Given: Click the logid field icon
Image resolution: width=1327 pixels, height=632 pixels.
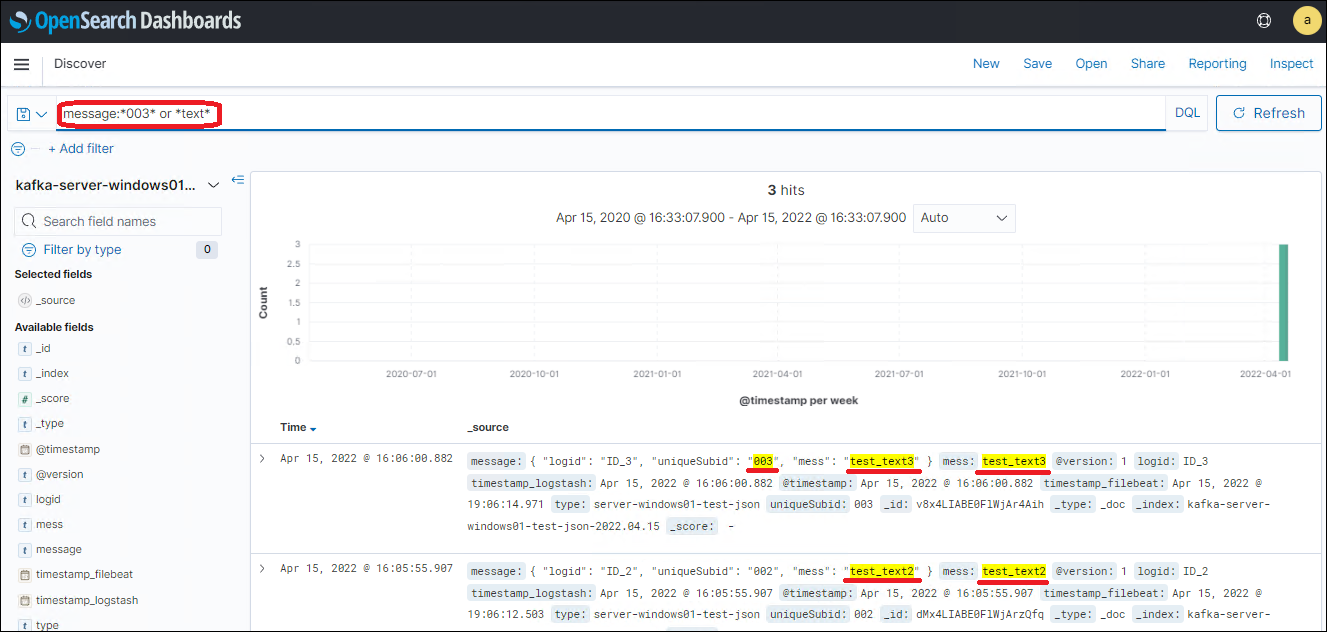Looking at the screenshot, I should pyautogui.click(x=25, y=499).
